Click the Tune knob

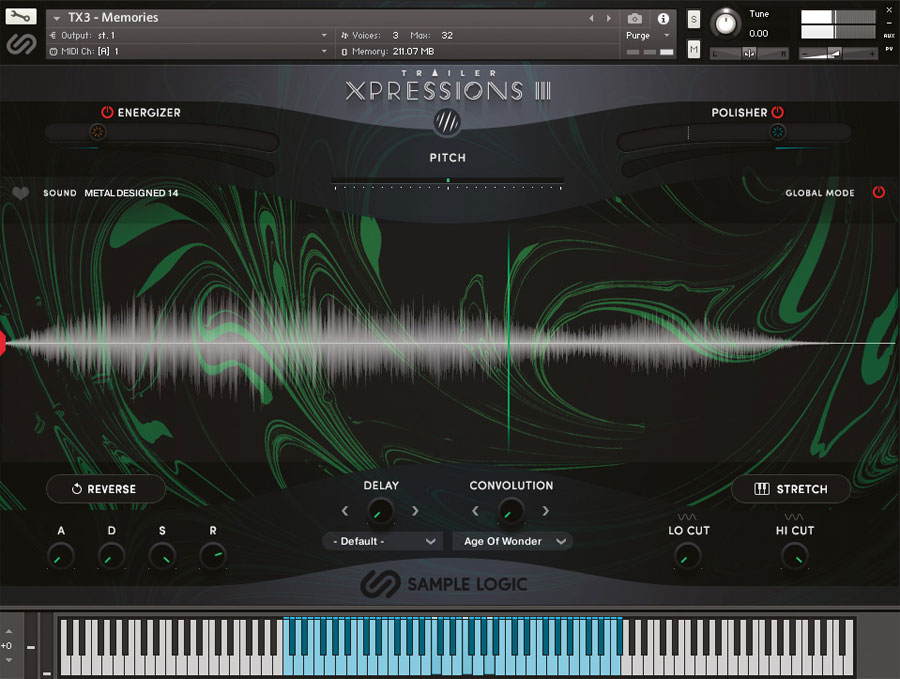click(x=726, y=24)
